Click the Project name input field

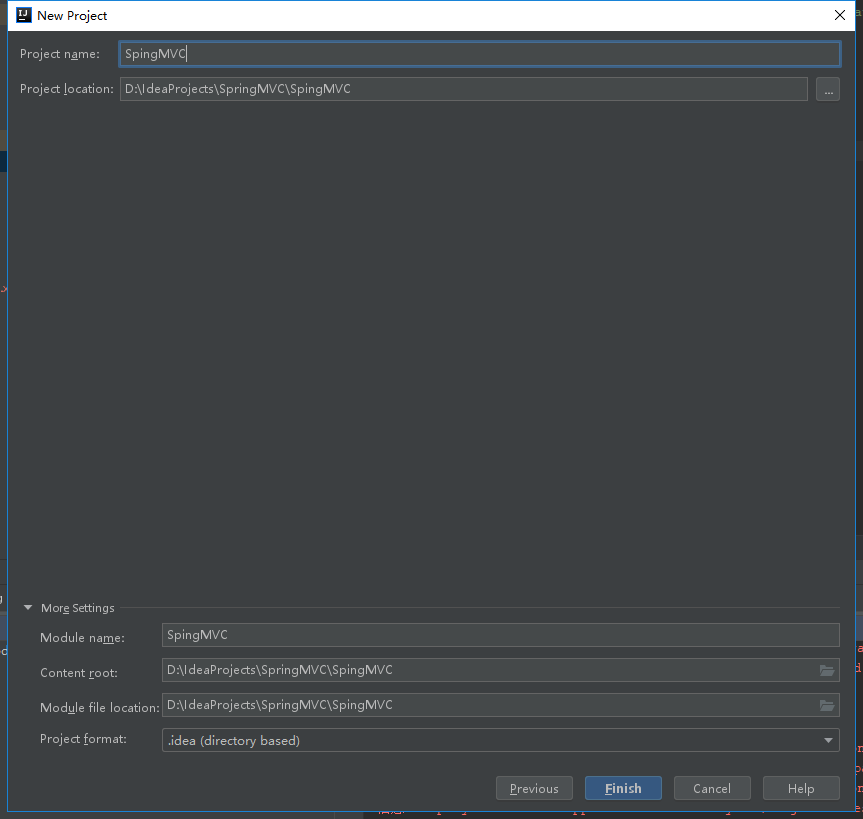[x=479, y=54]
